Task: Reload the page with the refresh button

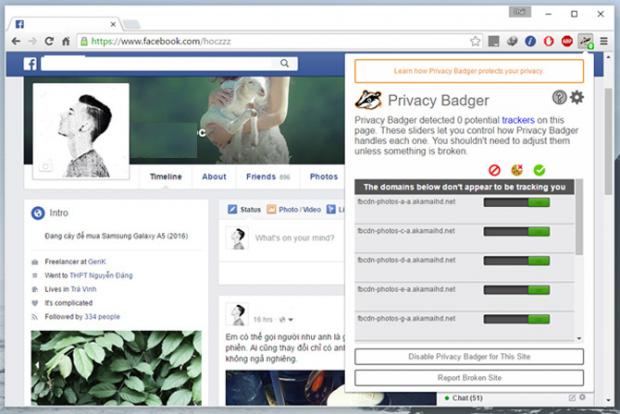Action: pos(48,42)
